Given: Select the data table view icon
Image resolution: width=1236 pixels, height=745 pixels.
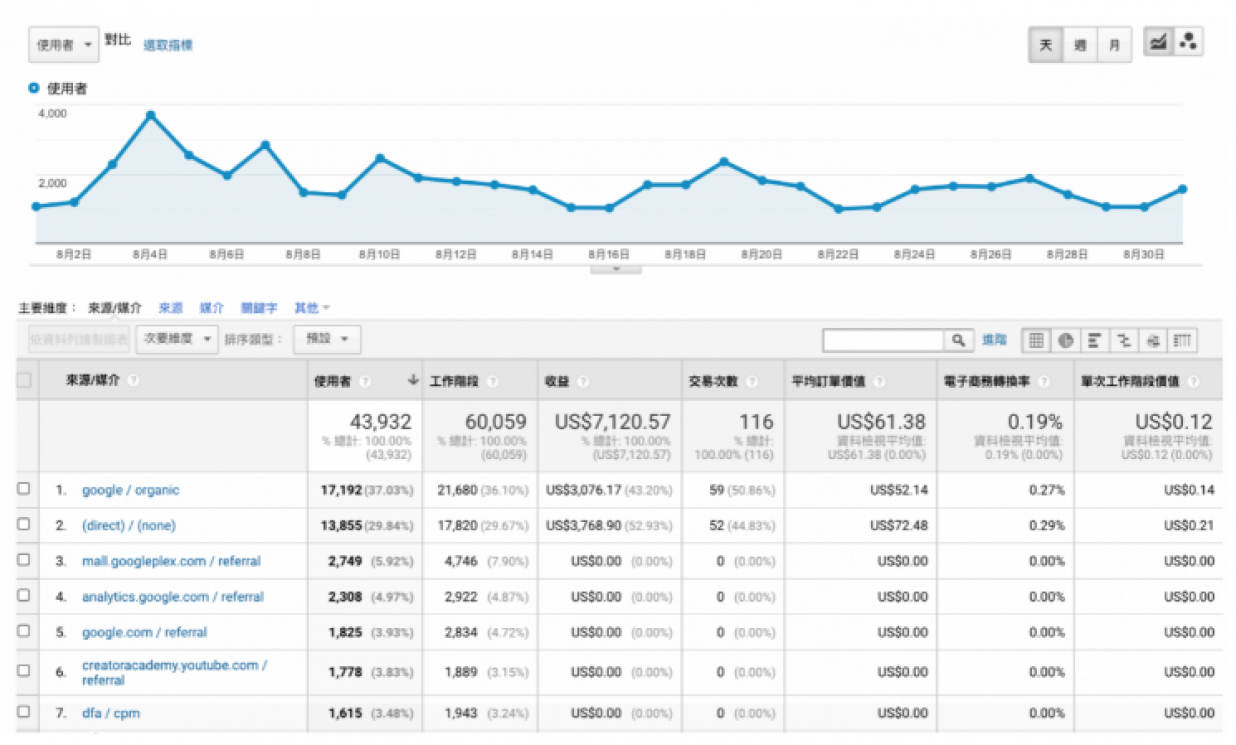Looking at the screenshot, I should (1036, 341).
